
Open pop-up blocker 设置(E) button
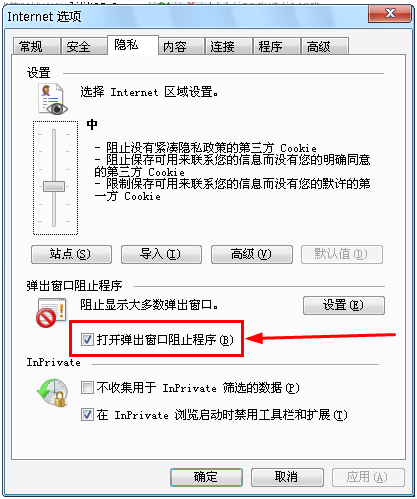coord(344,305)
